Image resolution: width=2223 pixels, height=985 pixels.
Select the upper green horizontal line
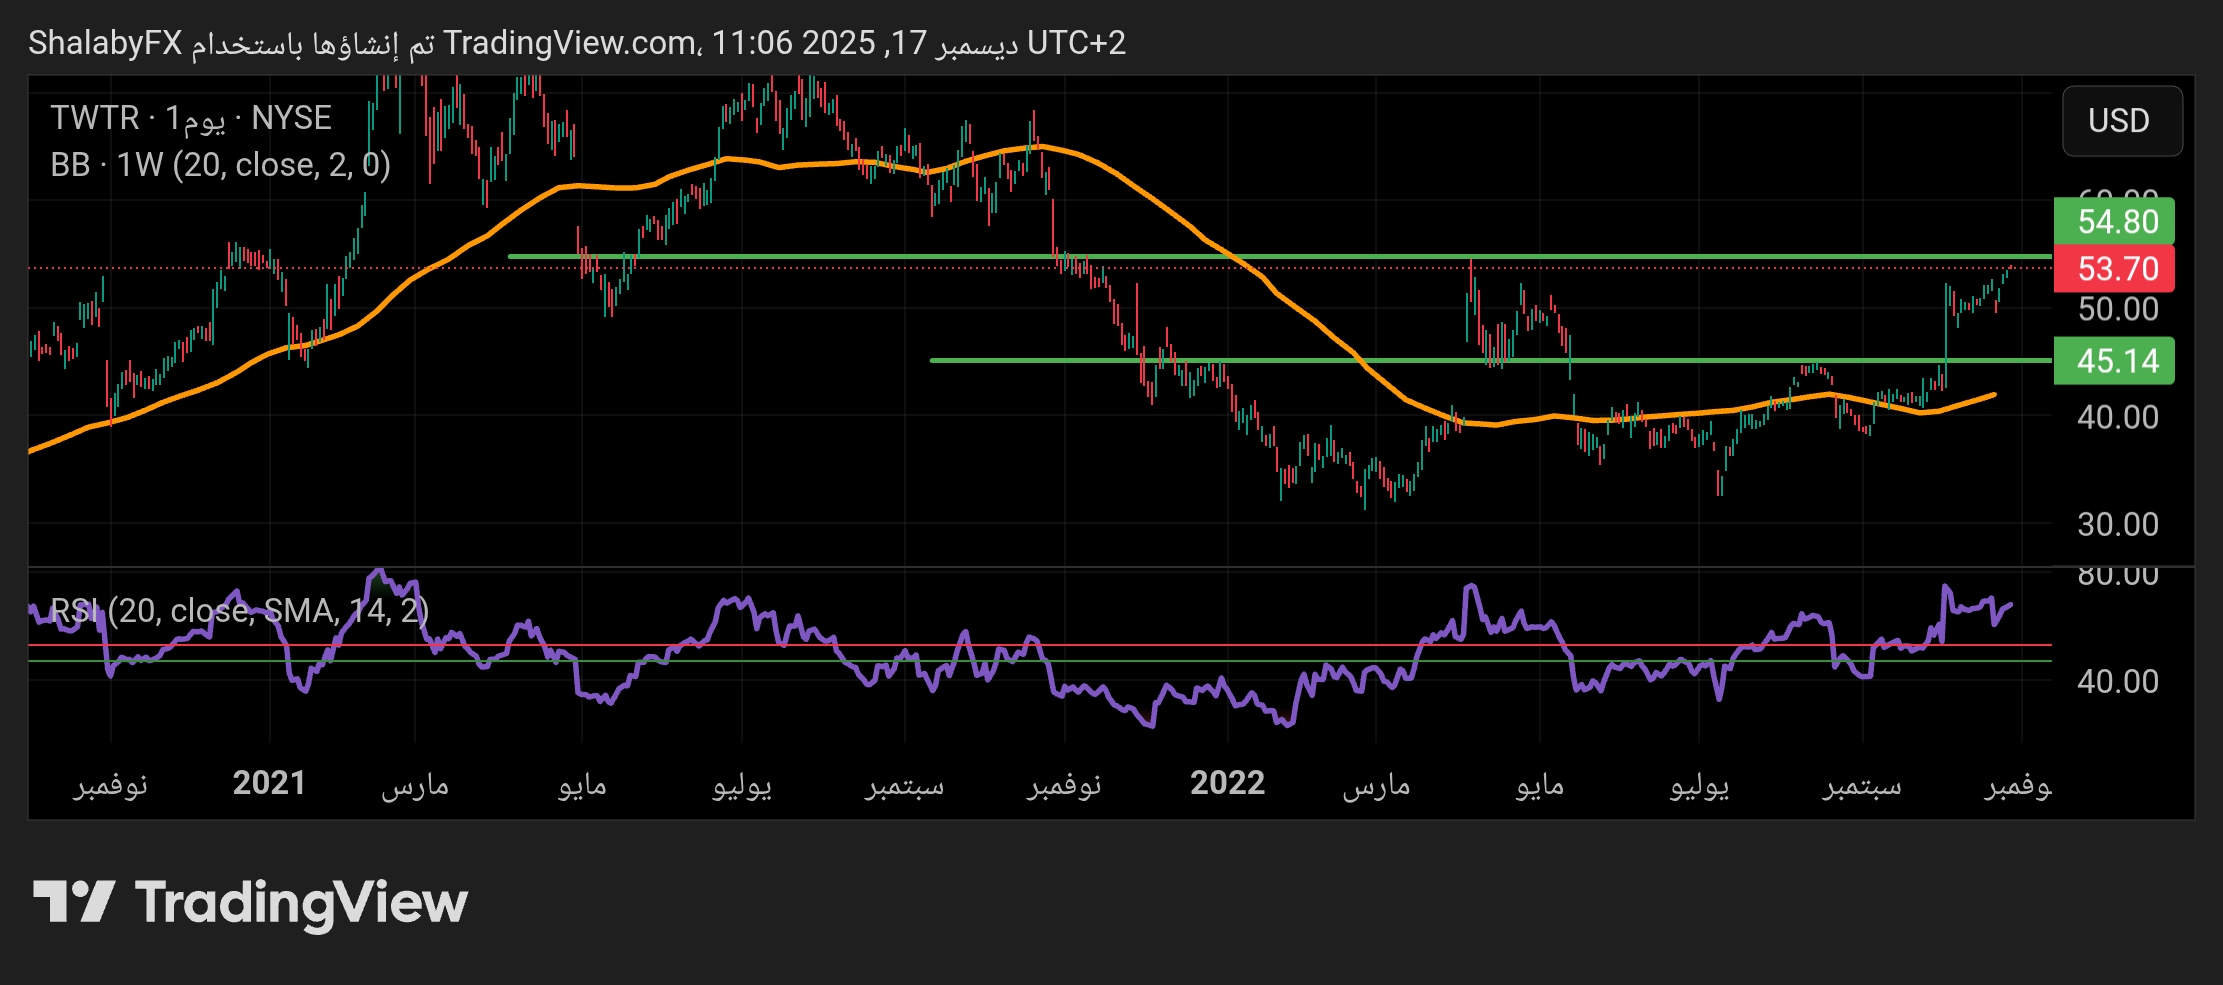coord(1300,257)
